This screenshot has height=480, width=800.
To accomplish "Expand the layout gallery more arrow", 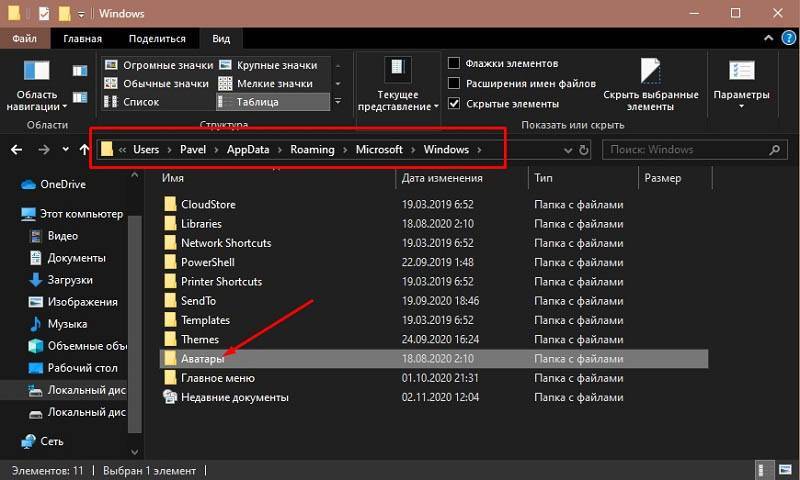I will pos(338,102).
